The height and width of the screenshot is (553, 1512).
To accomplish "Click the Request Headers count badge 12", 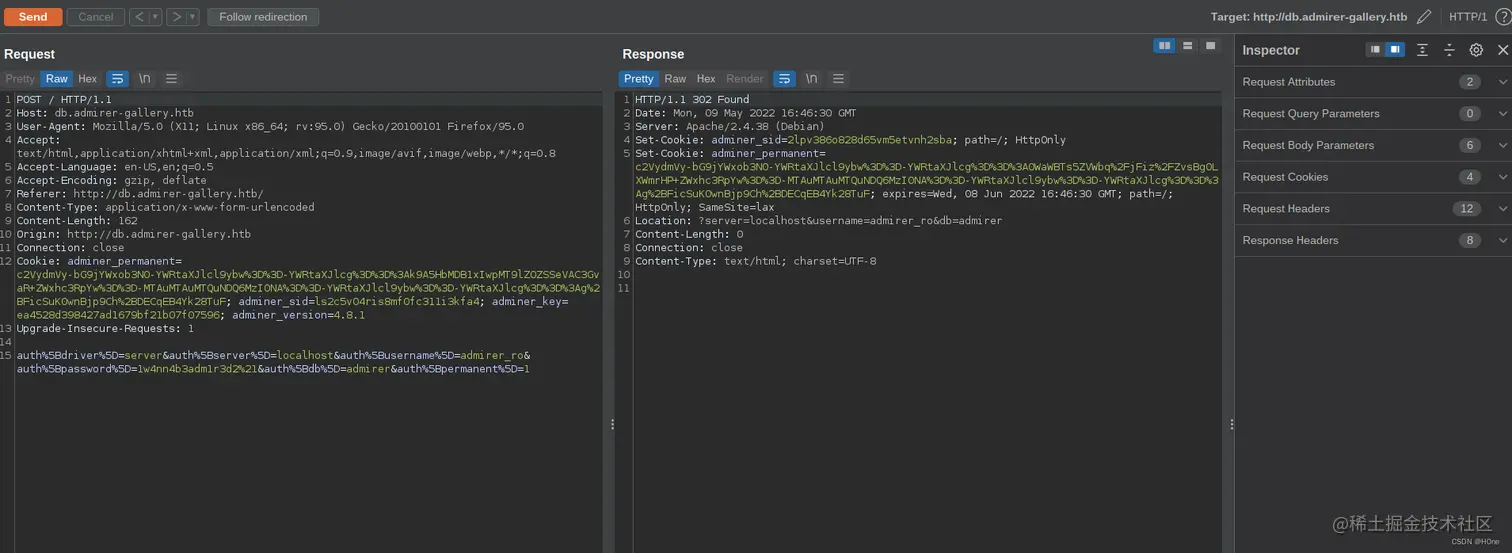I will [1467, 209].
